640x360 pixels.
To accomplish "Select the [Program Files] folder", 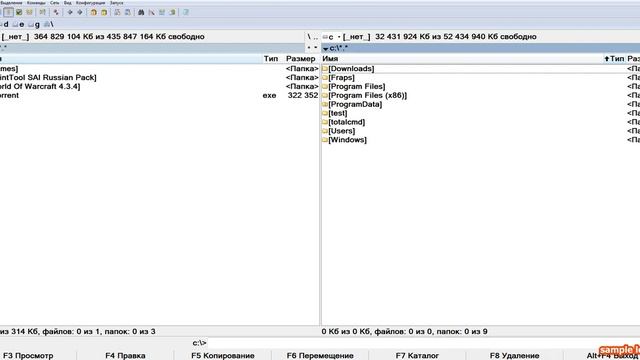I will click(x=357, y=87).
